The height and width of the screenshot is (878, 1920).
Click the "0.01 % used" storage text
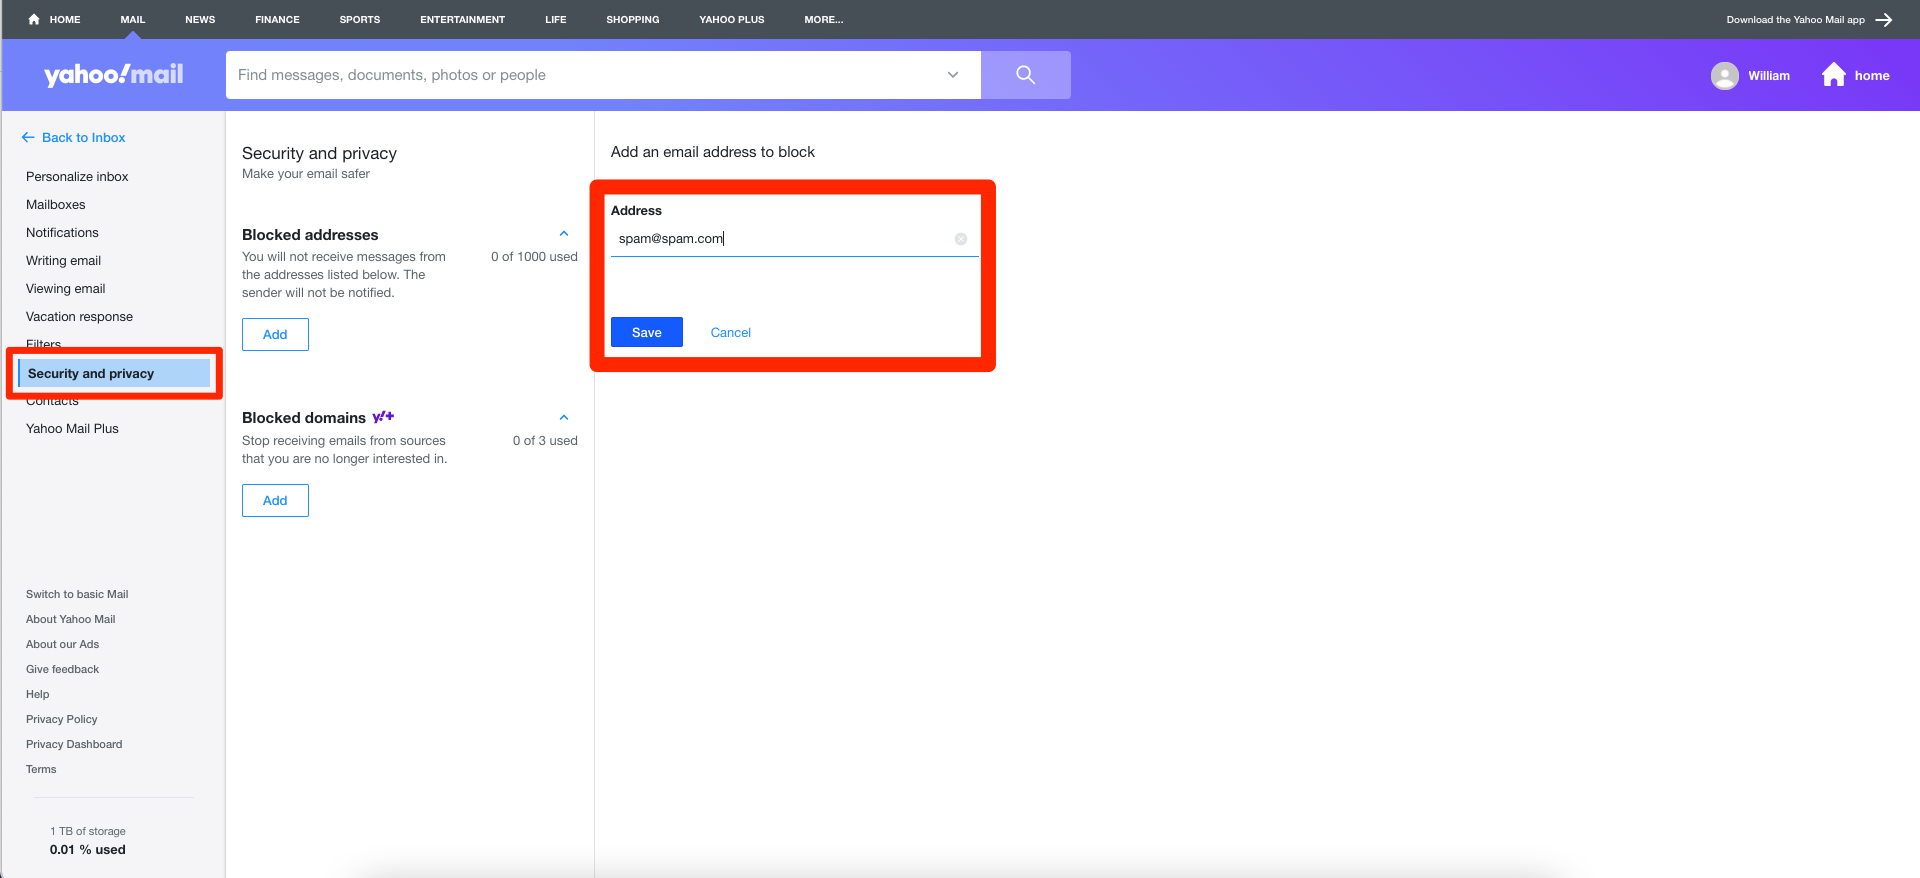tap(88, 850)
